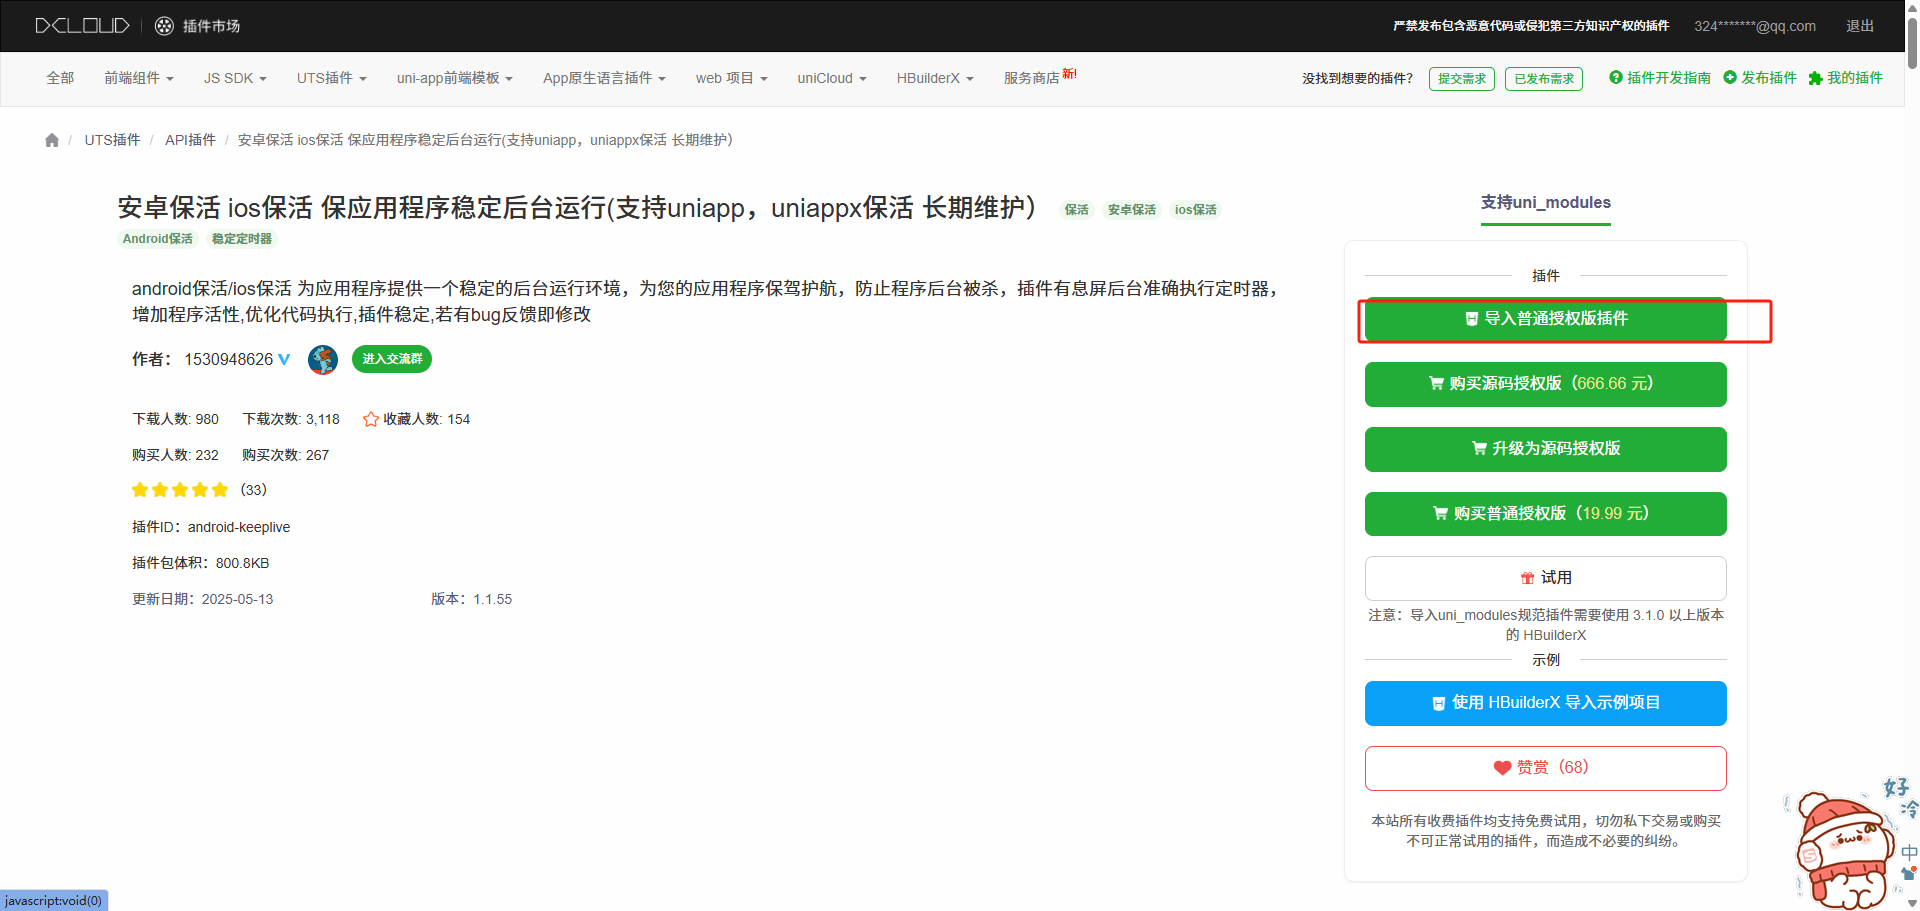Expand the 前端组件 dropdown

click(x=139, y=78)
